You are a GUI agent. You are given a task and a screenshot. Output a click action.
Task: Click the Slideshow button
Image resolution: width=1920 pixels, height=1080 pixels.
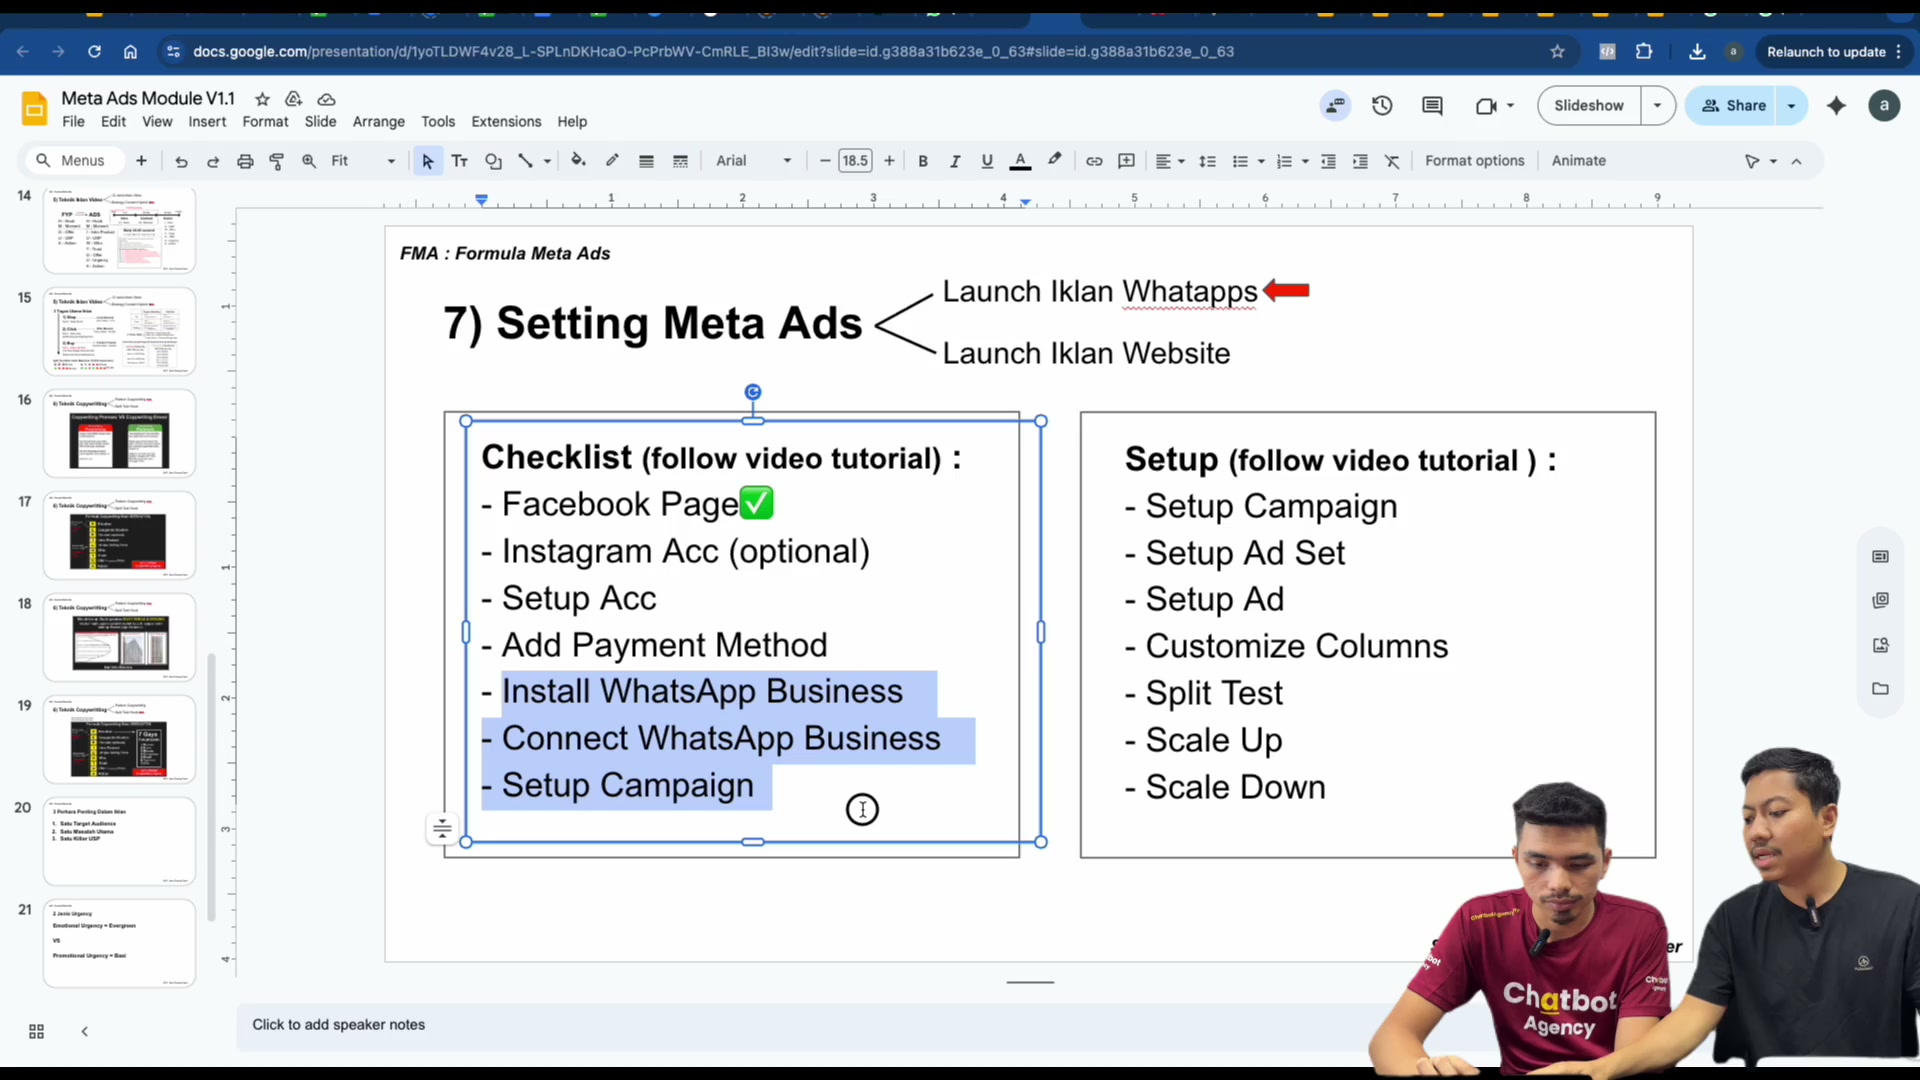(1589, 106)
